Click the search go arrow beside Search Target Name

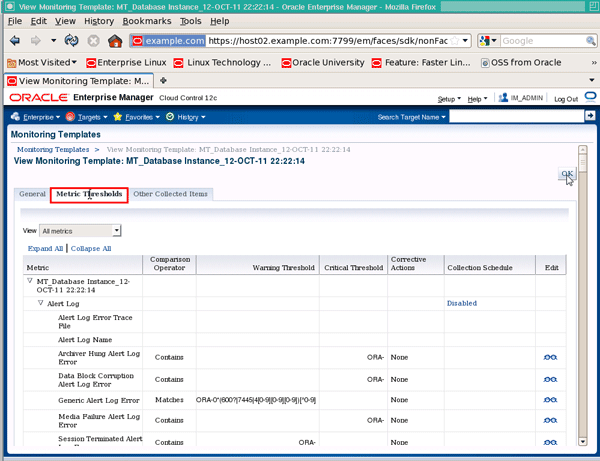pyautogui.click(x=590, y=116)
